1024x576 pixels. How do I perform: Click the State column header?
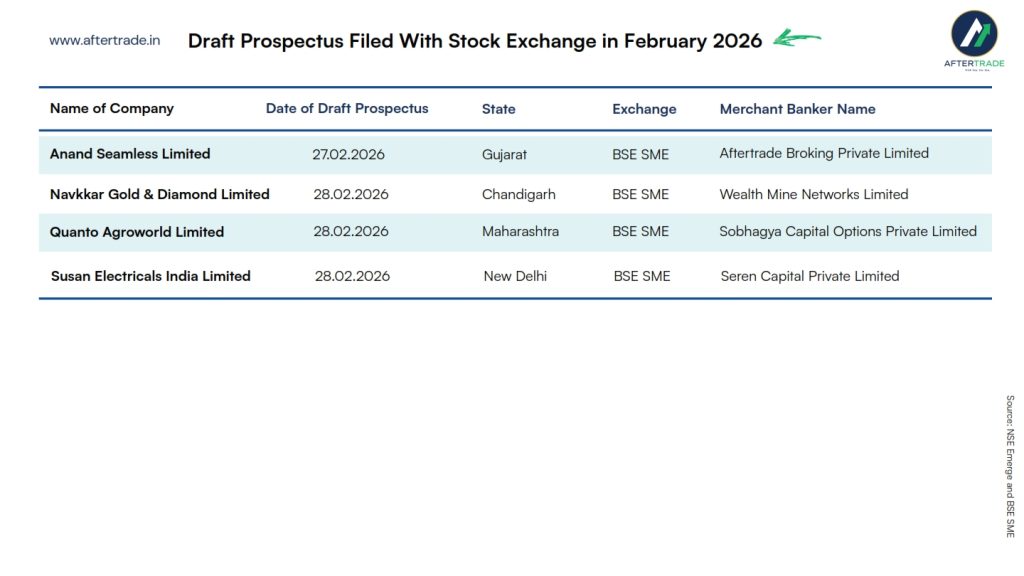499,109
